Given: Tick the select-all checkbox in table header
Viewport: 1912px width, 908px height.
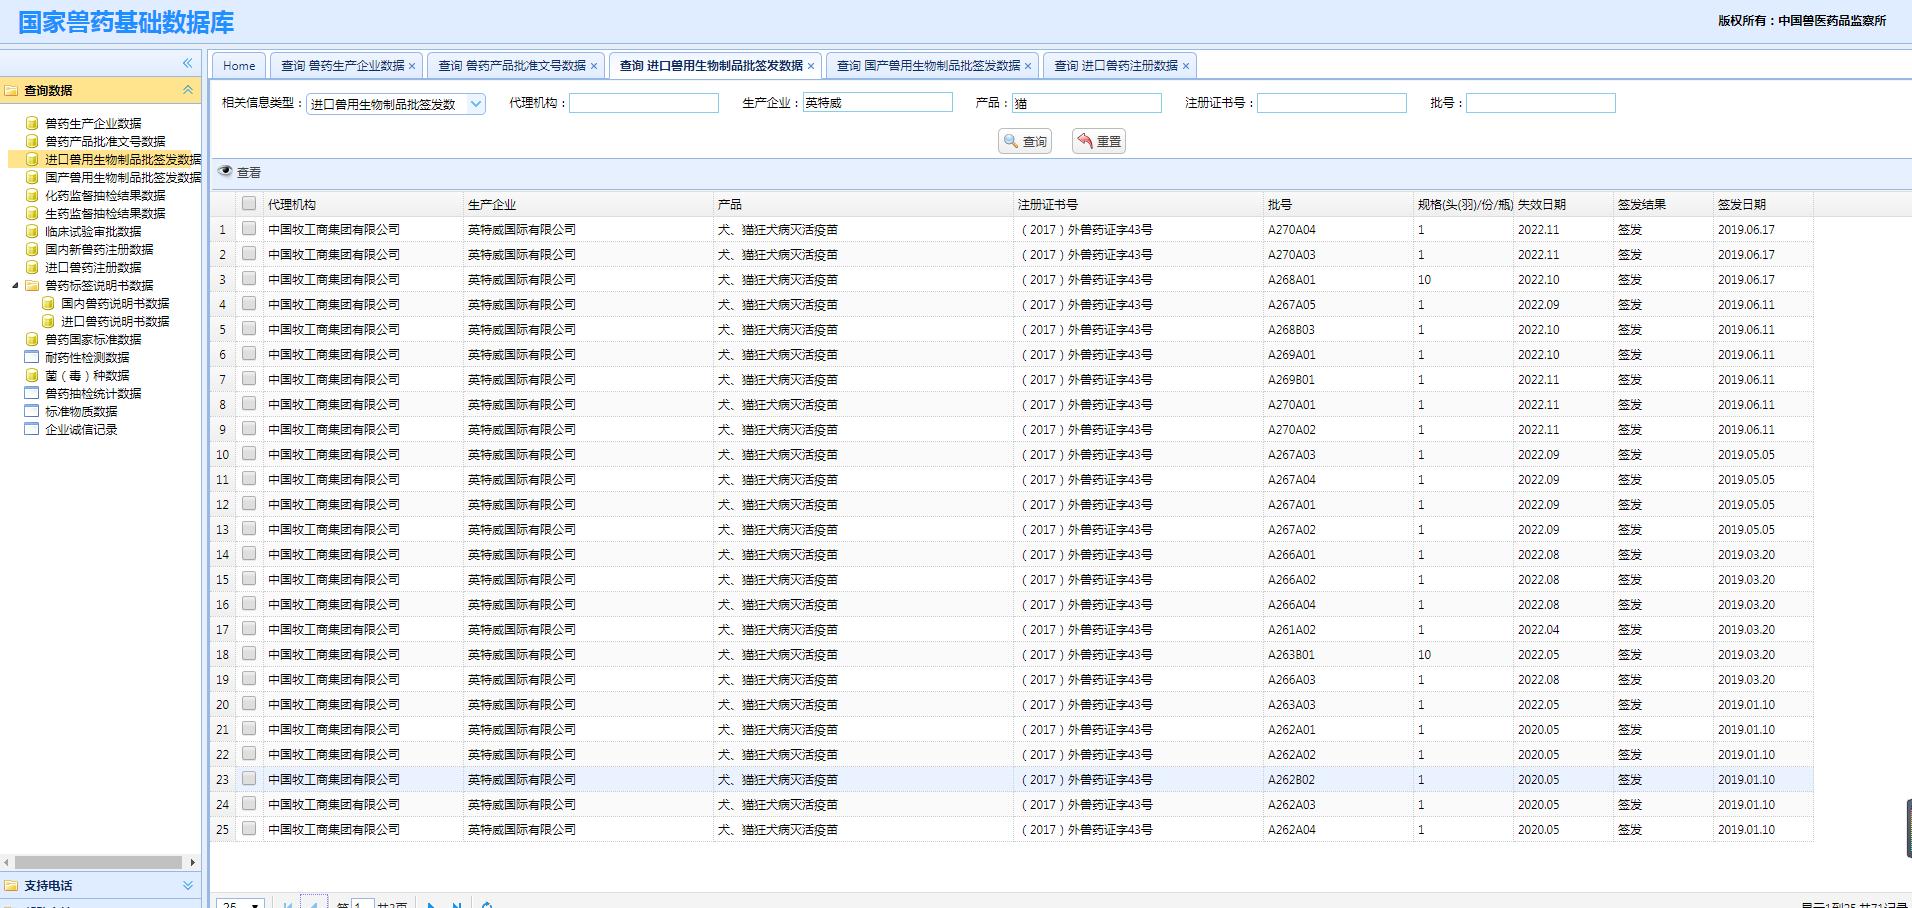Looking at the screenshot, I should pos(249,203).
